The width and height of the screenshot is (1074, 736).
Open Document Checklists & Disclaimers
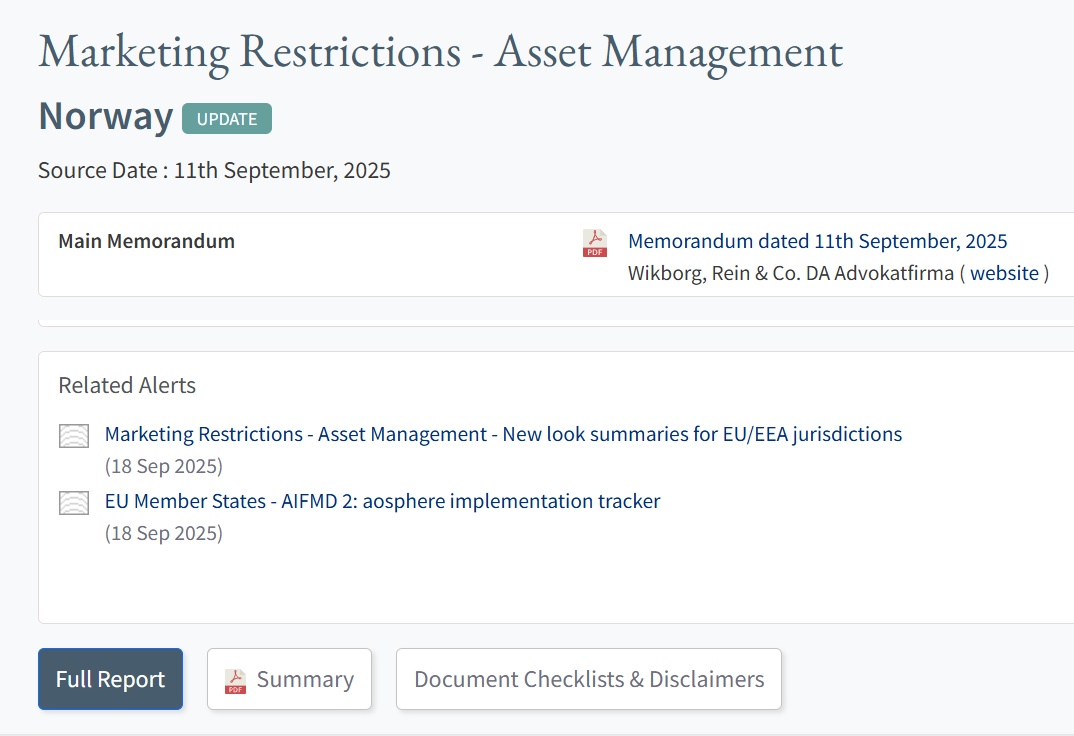(x=588, y=679)
